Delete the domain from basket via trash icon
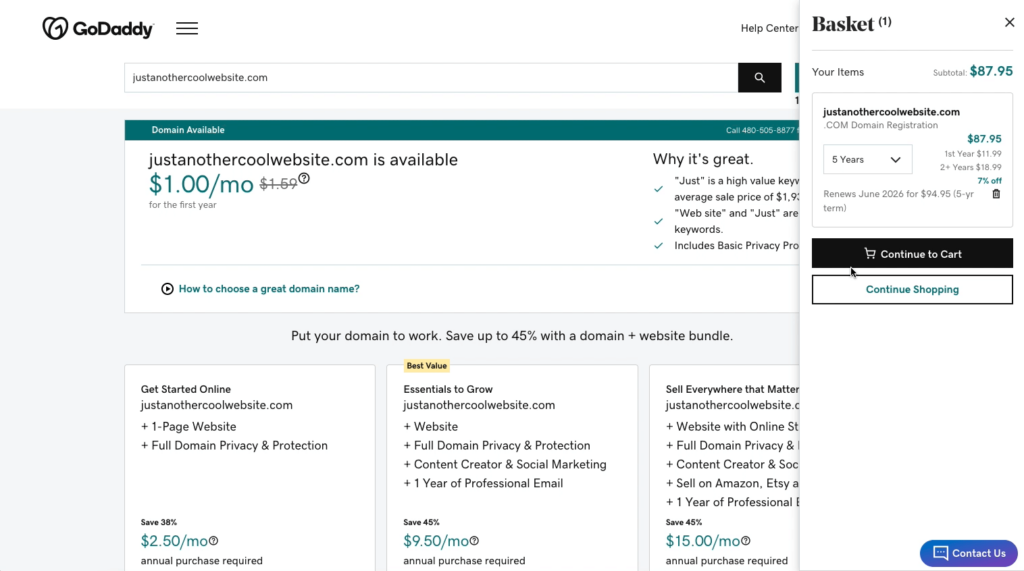1024x571 pixels. (996, 194)
